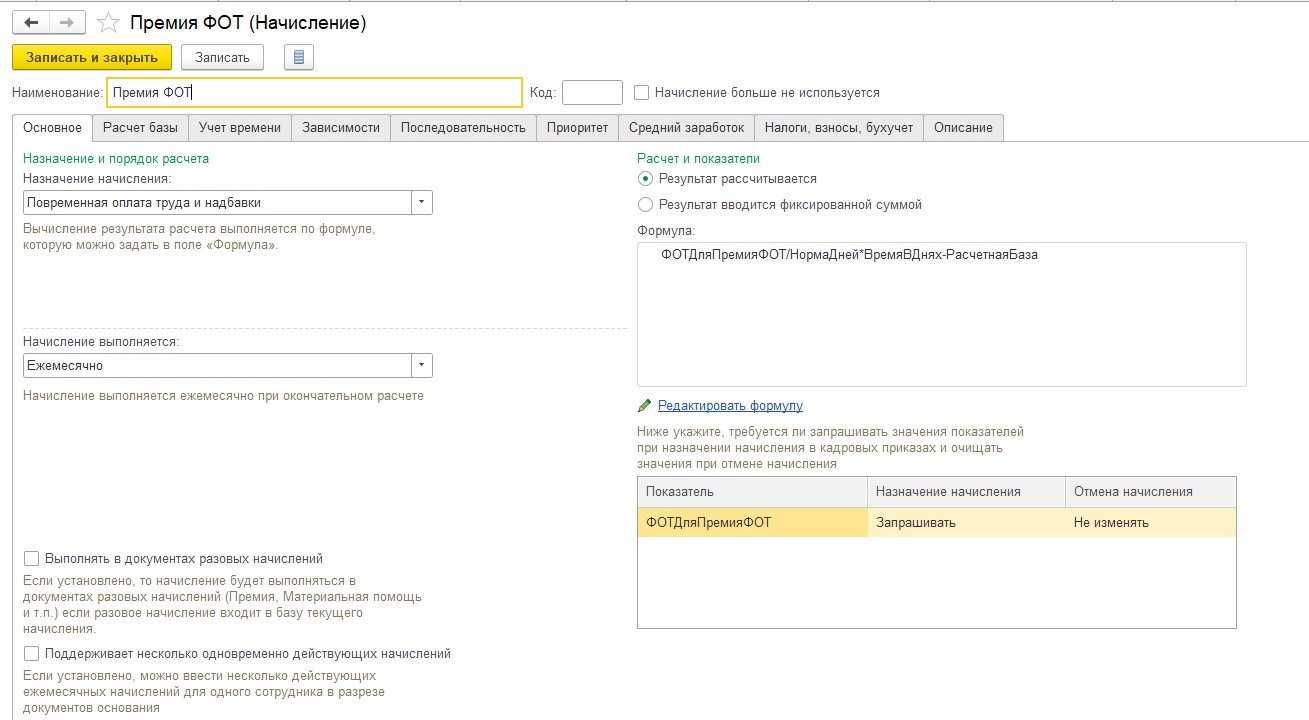Go to 'Налоги, взносы, бухучет' tab

tap(838, 128)
